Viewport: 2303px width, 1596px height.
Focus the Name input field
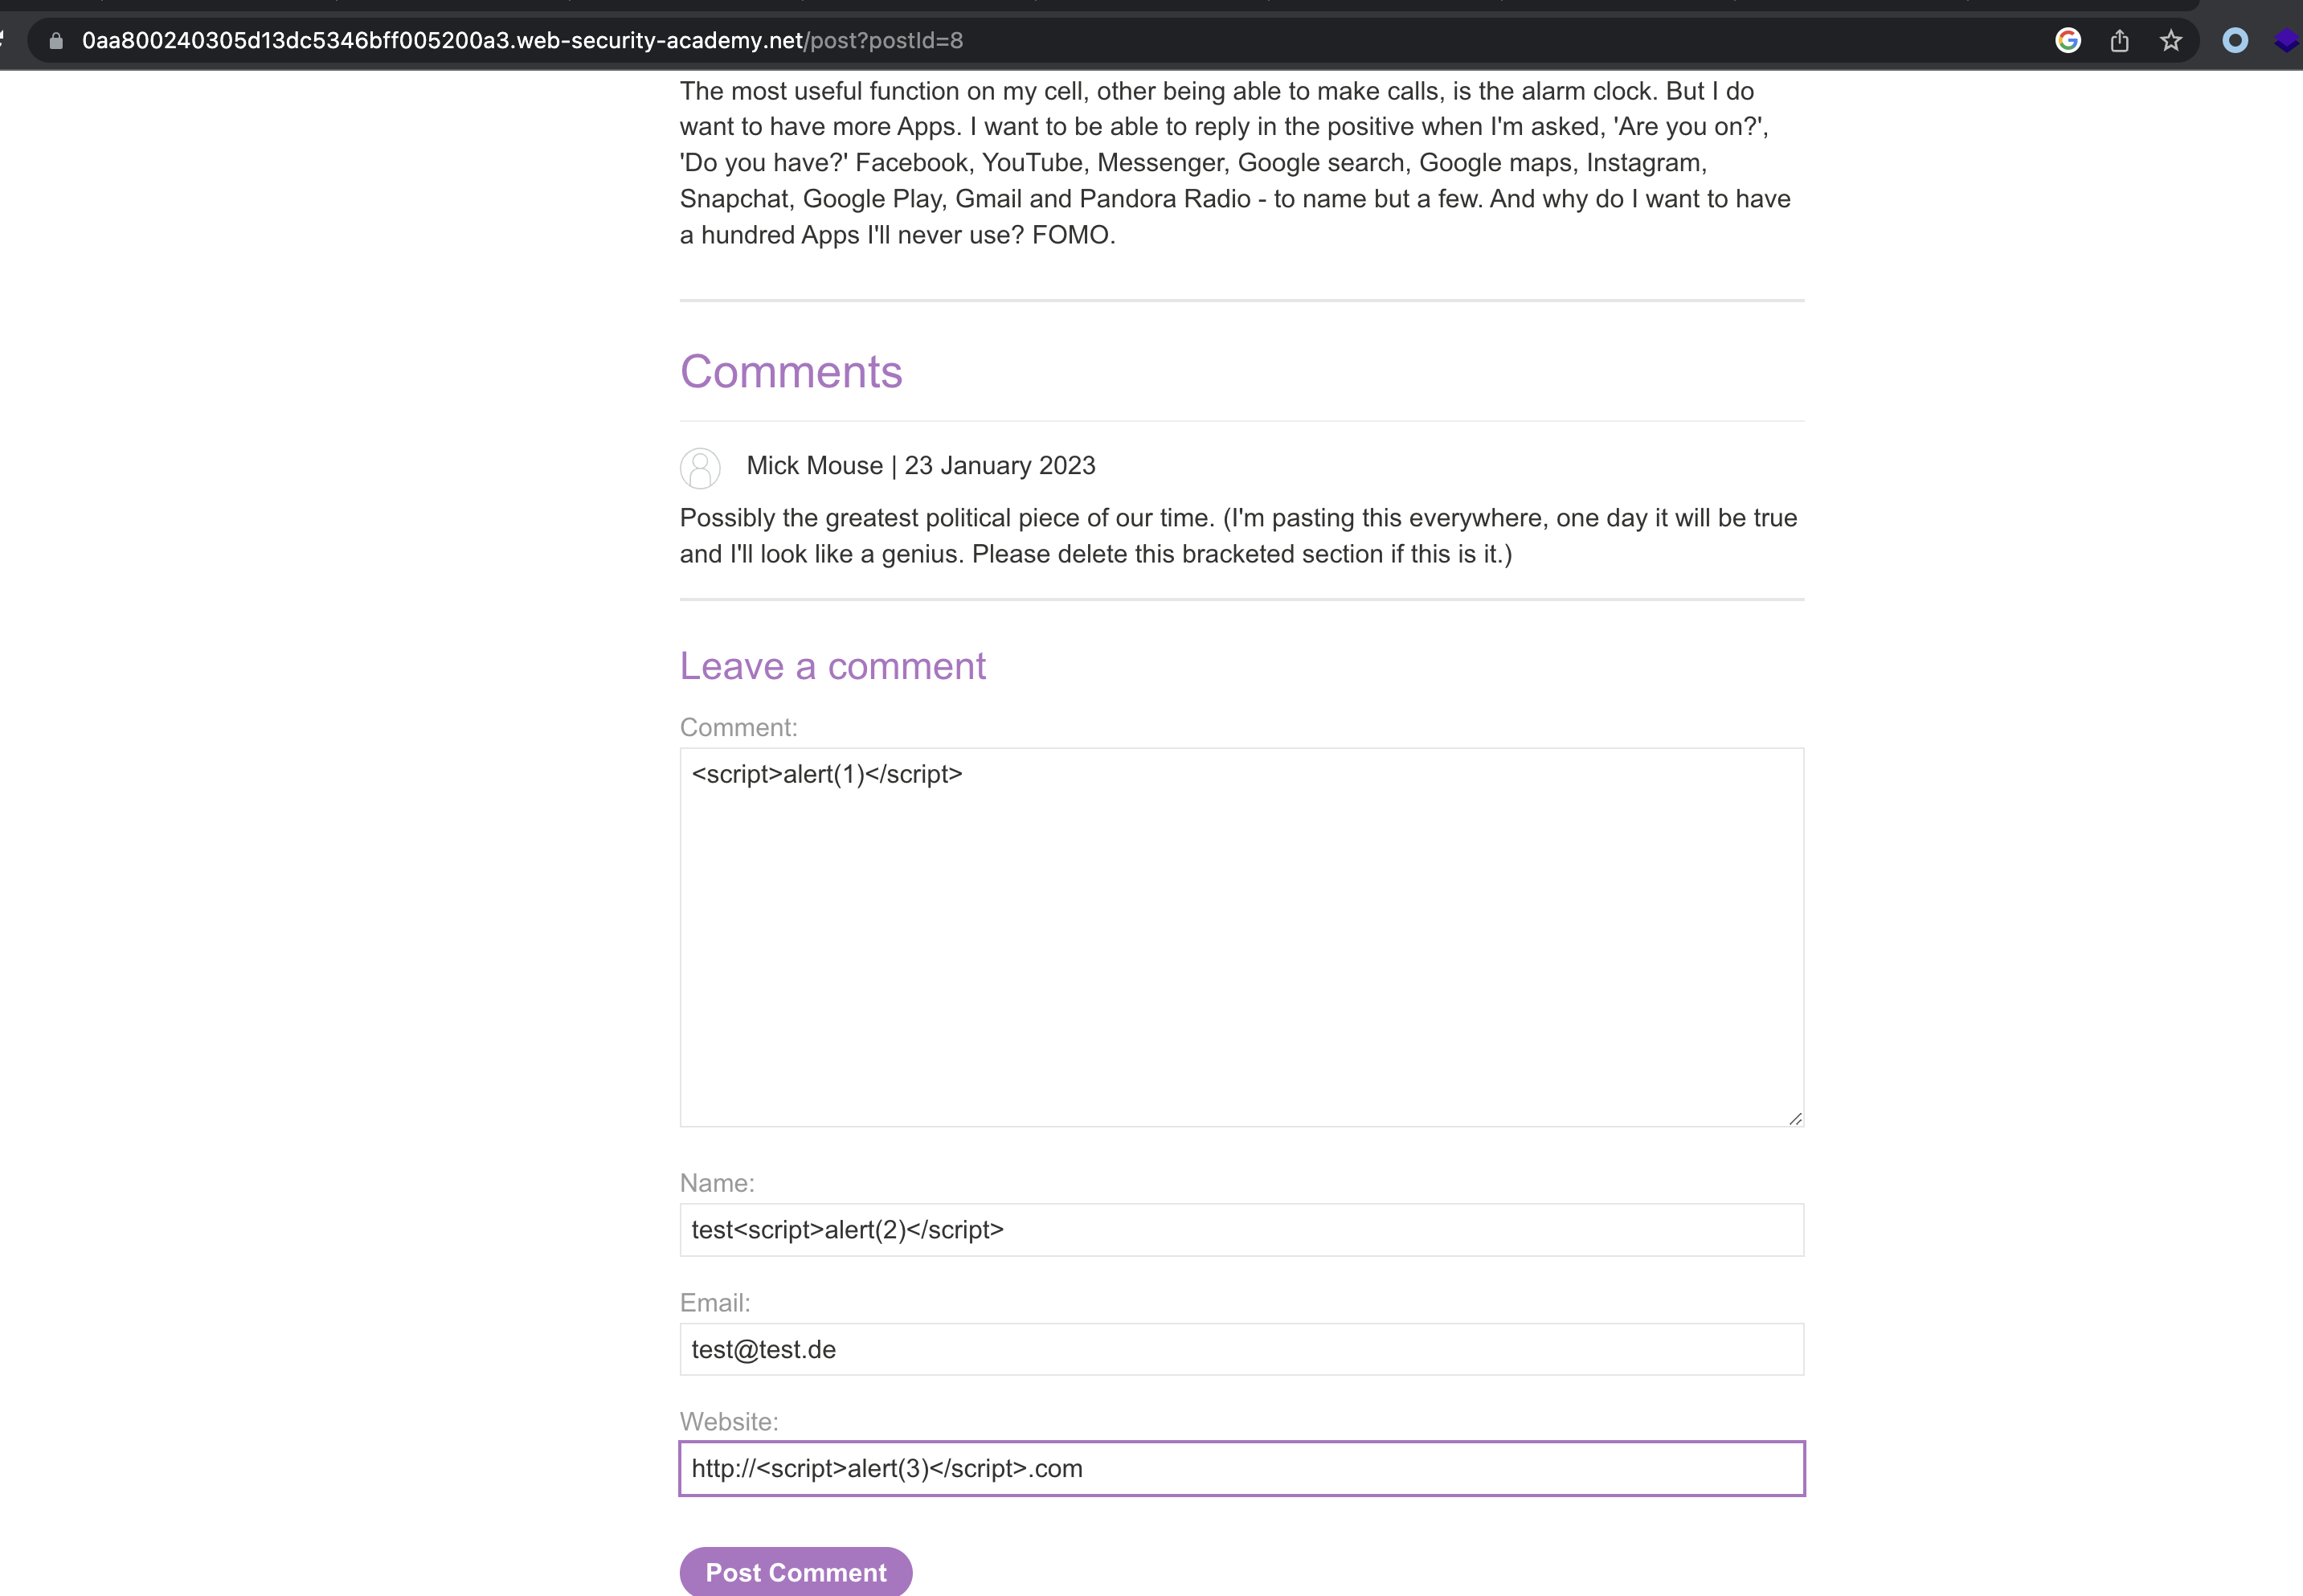(1241, 1230)
